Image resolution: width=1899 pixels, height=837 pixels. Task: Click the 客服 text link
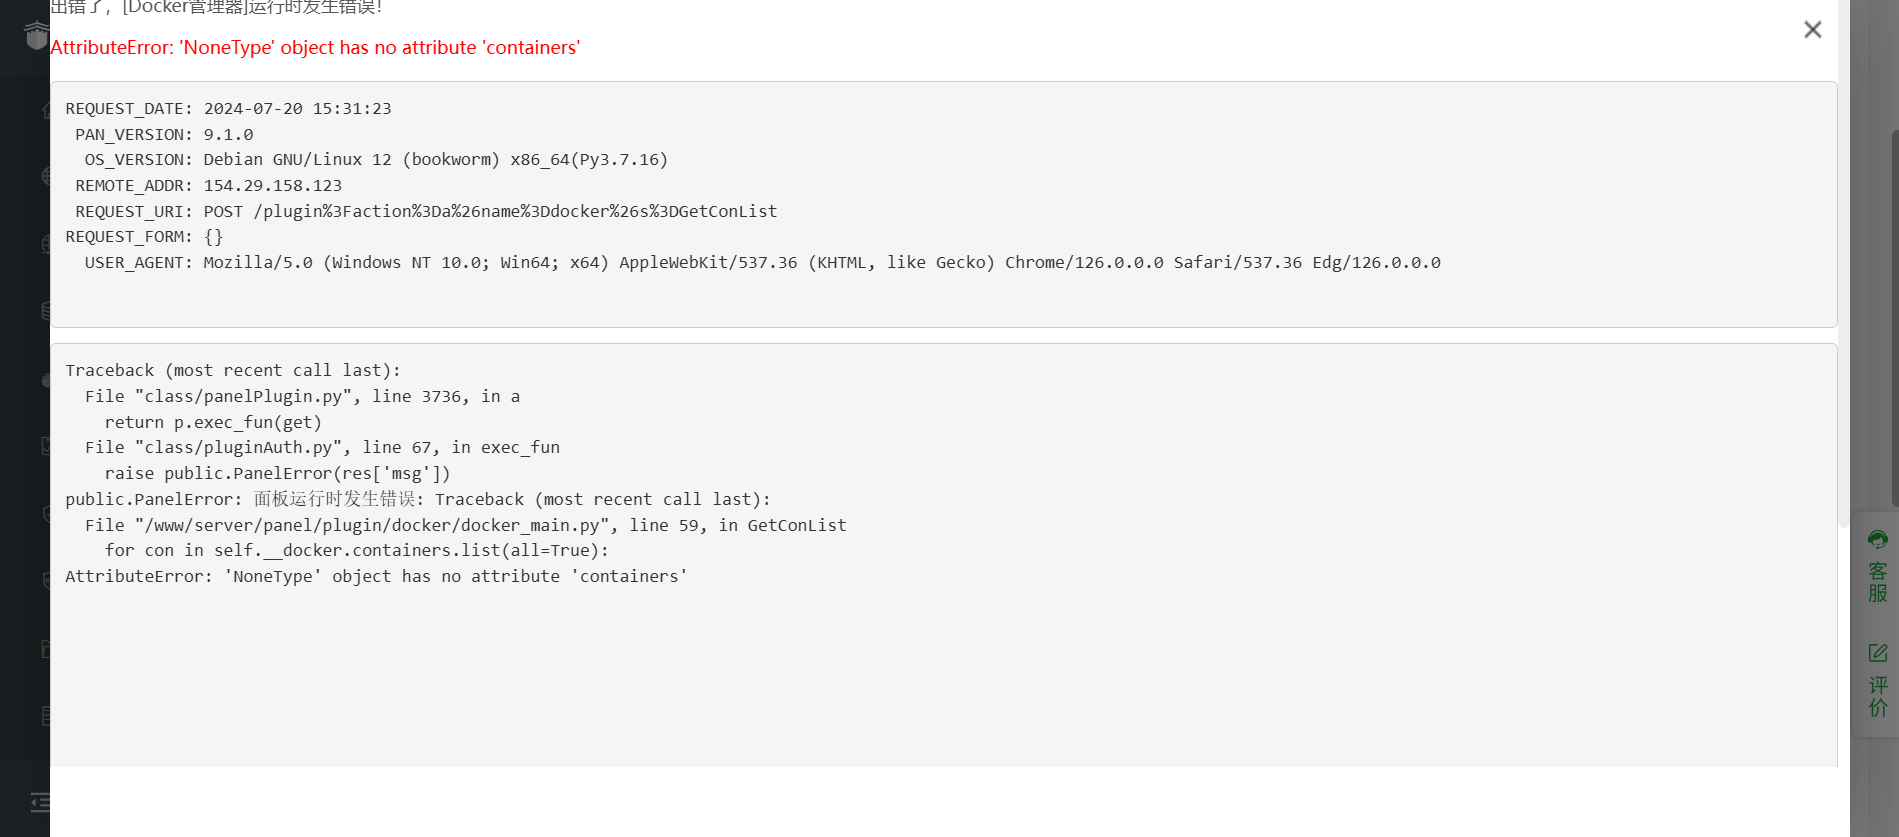coord(1878,582)
